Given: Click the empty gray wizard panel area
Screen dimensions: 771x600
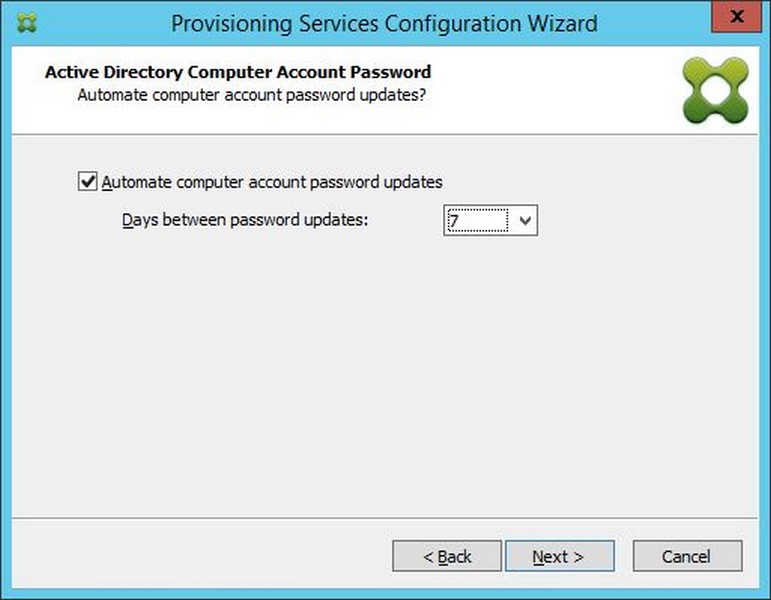Looking at the screenshot, I should [385, 374].
